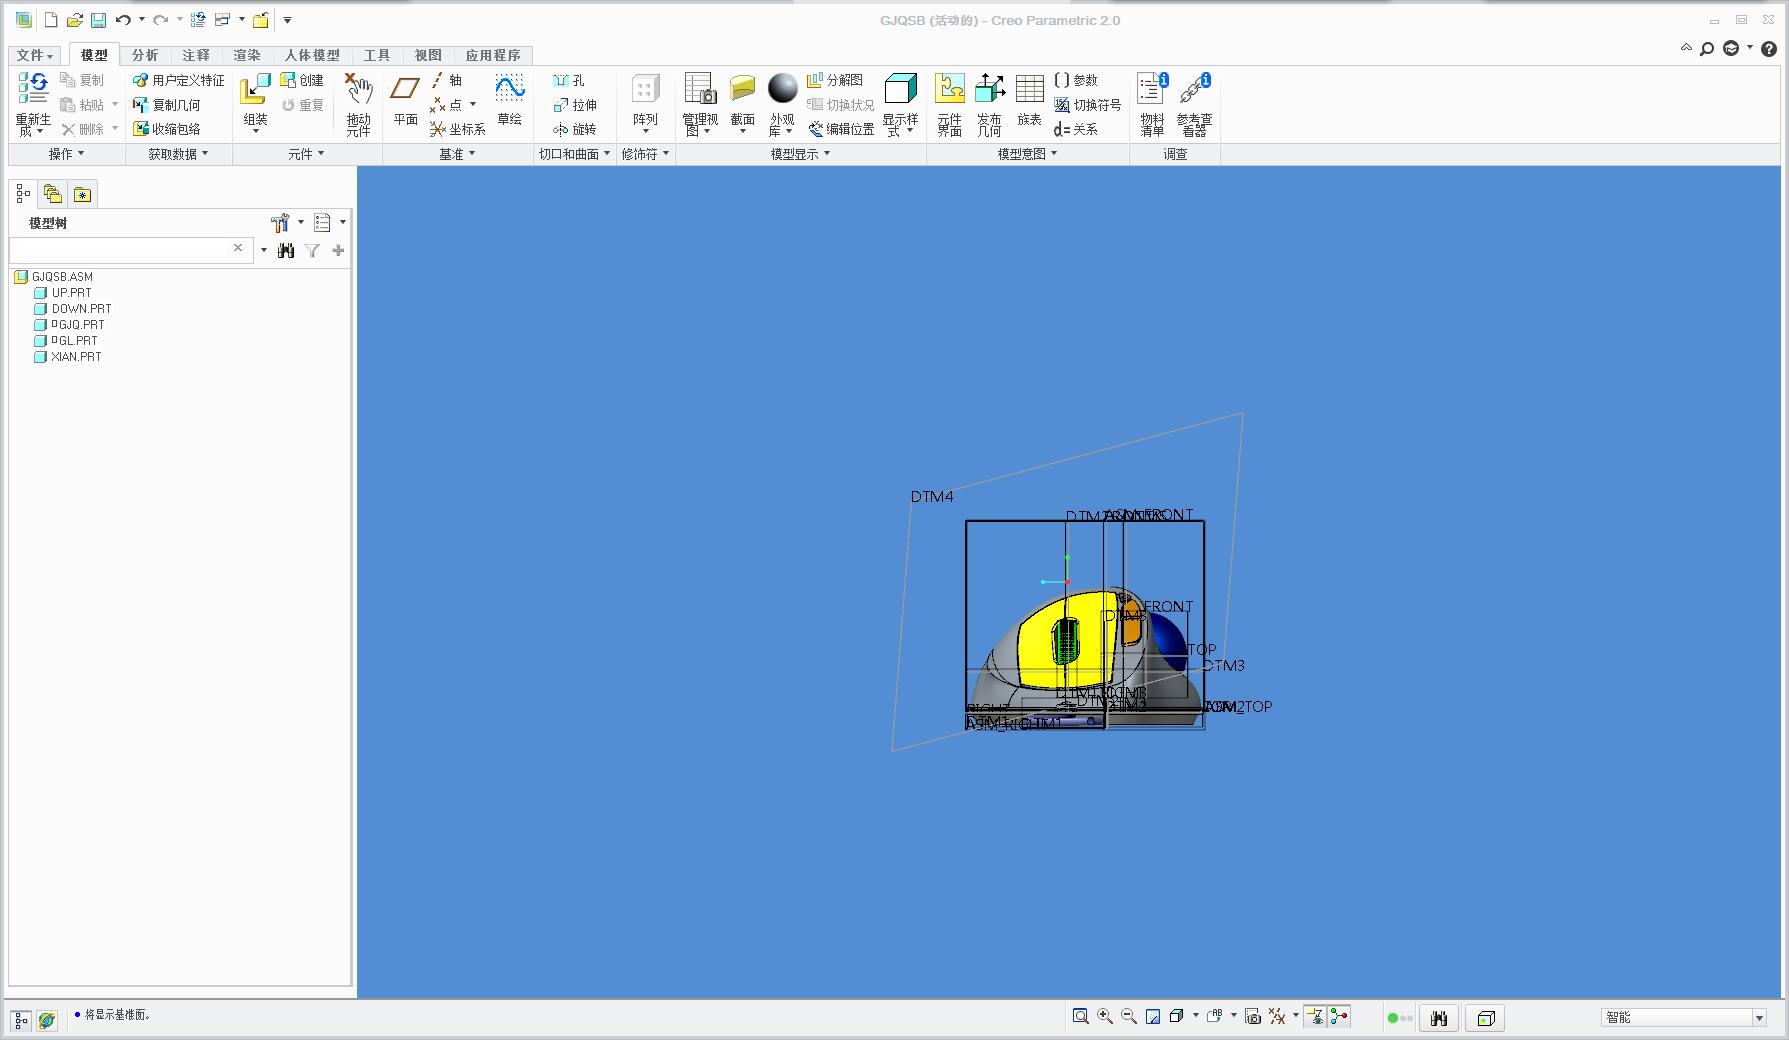Switch to the Annotate (注释) tab
1789x1040 pixels.
pos(196,56)
